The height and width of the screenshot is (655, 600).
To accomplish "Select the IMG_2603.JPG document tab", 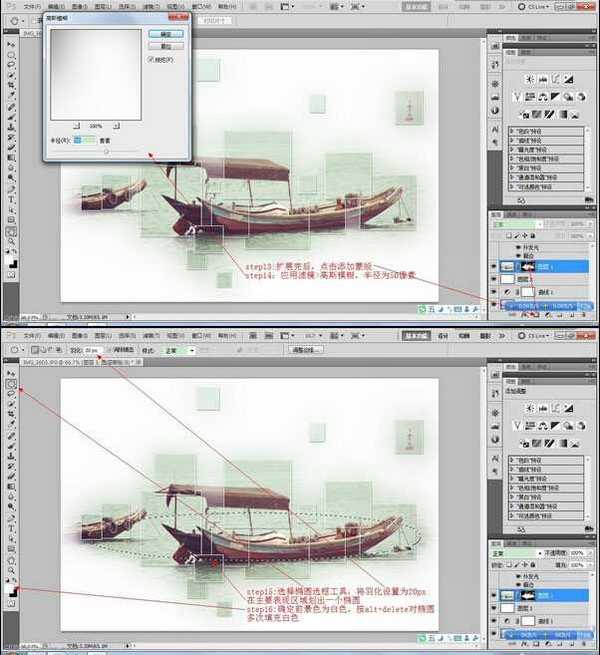I will (x=80, y=363).
